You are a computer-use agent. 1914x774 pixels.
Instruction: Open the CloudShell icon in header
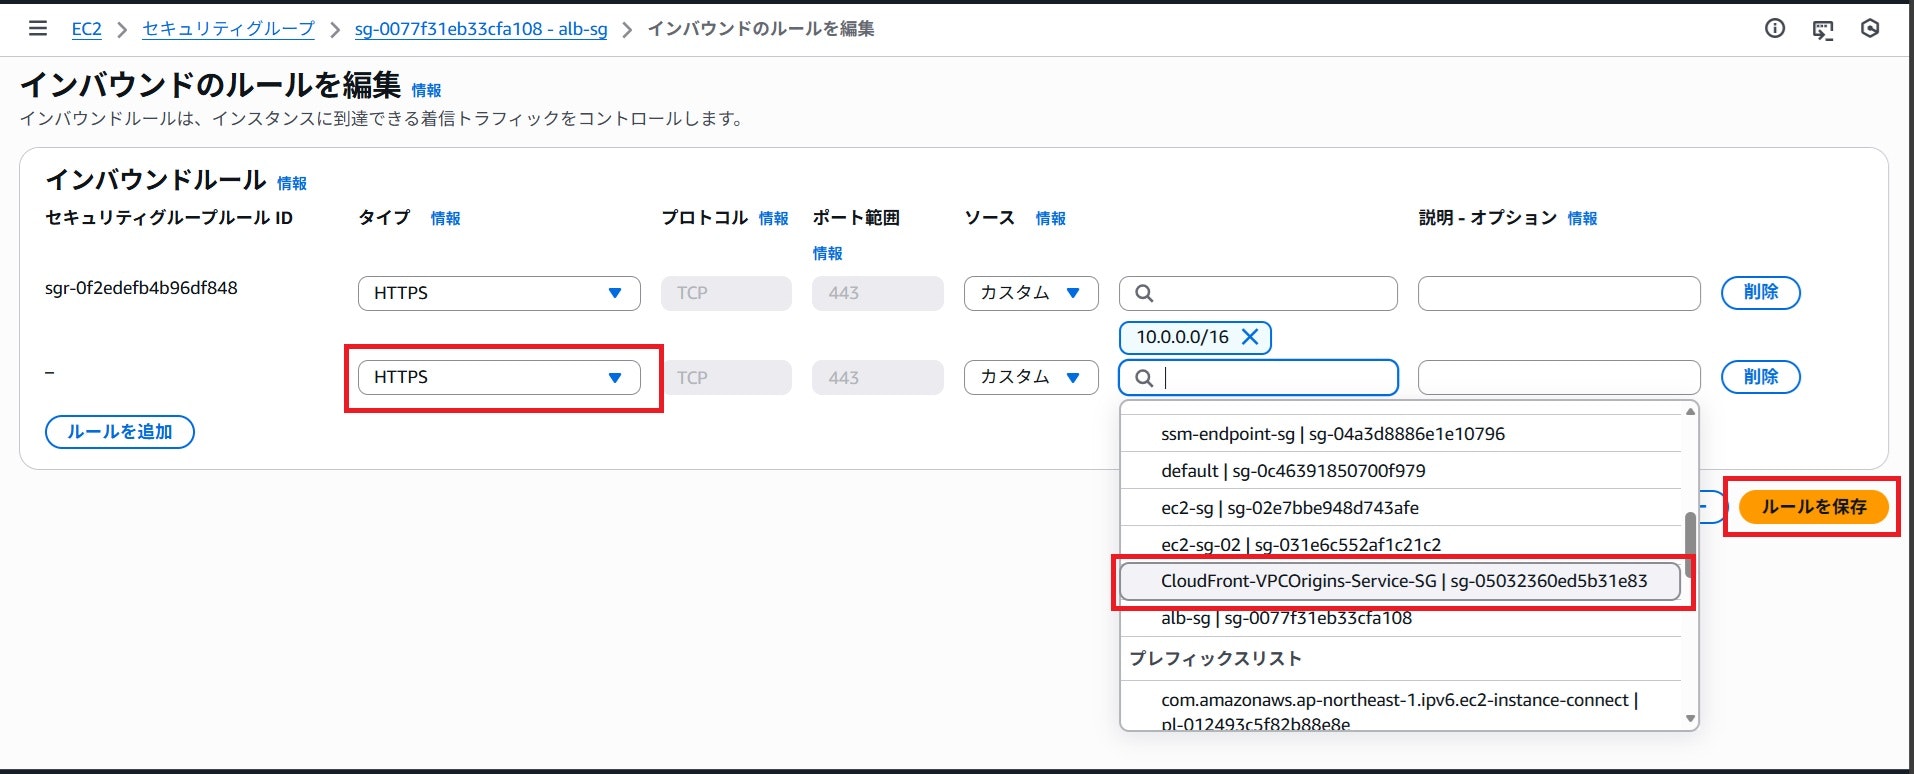click(x=1823, y=29)
